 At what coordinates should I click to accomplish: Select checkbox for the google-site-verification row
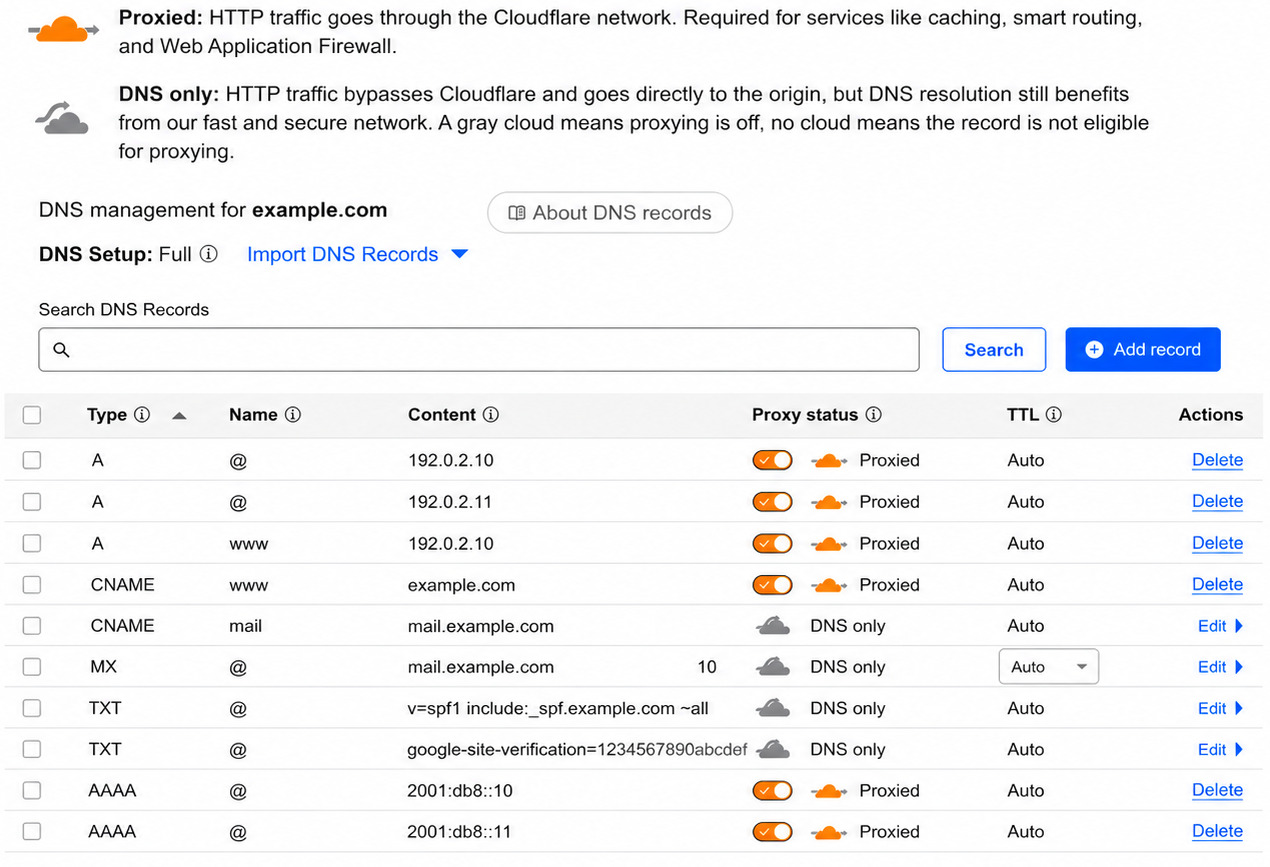(x=32, y=749)
